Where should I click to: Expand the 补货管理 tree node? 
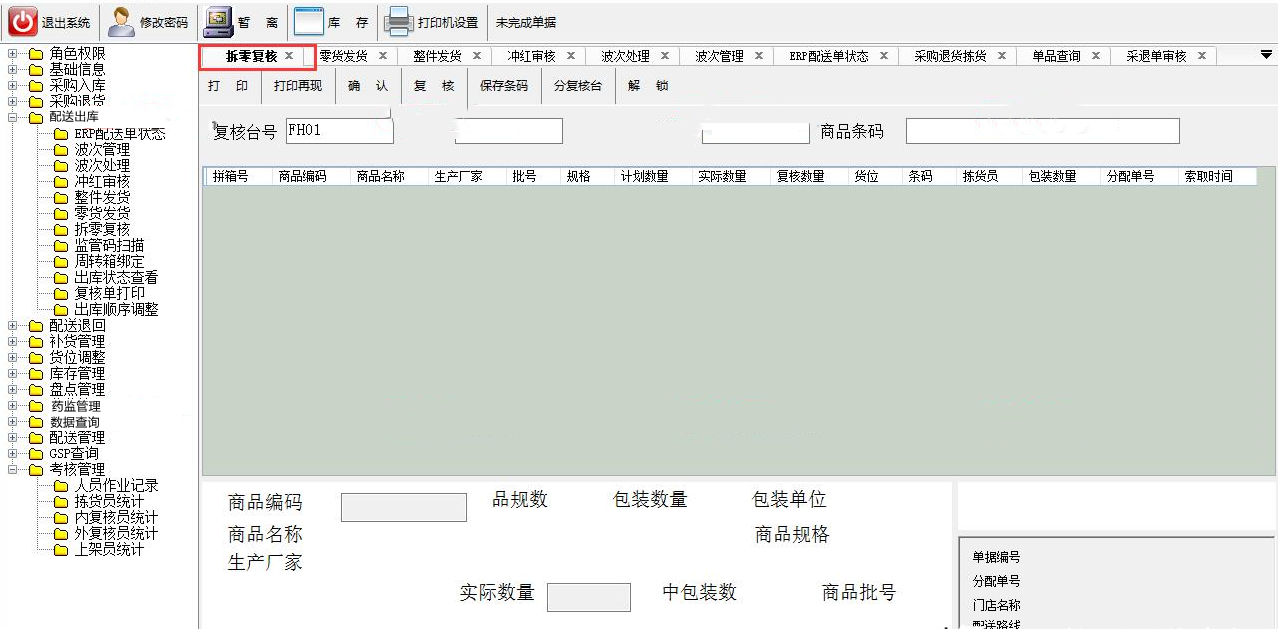[x=12, y=341]
